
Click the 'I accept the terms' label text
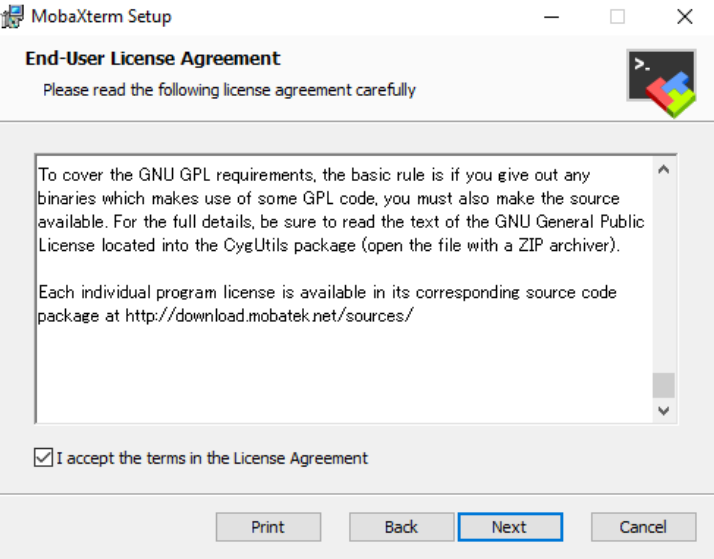pos(212,458)
